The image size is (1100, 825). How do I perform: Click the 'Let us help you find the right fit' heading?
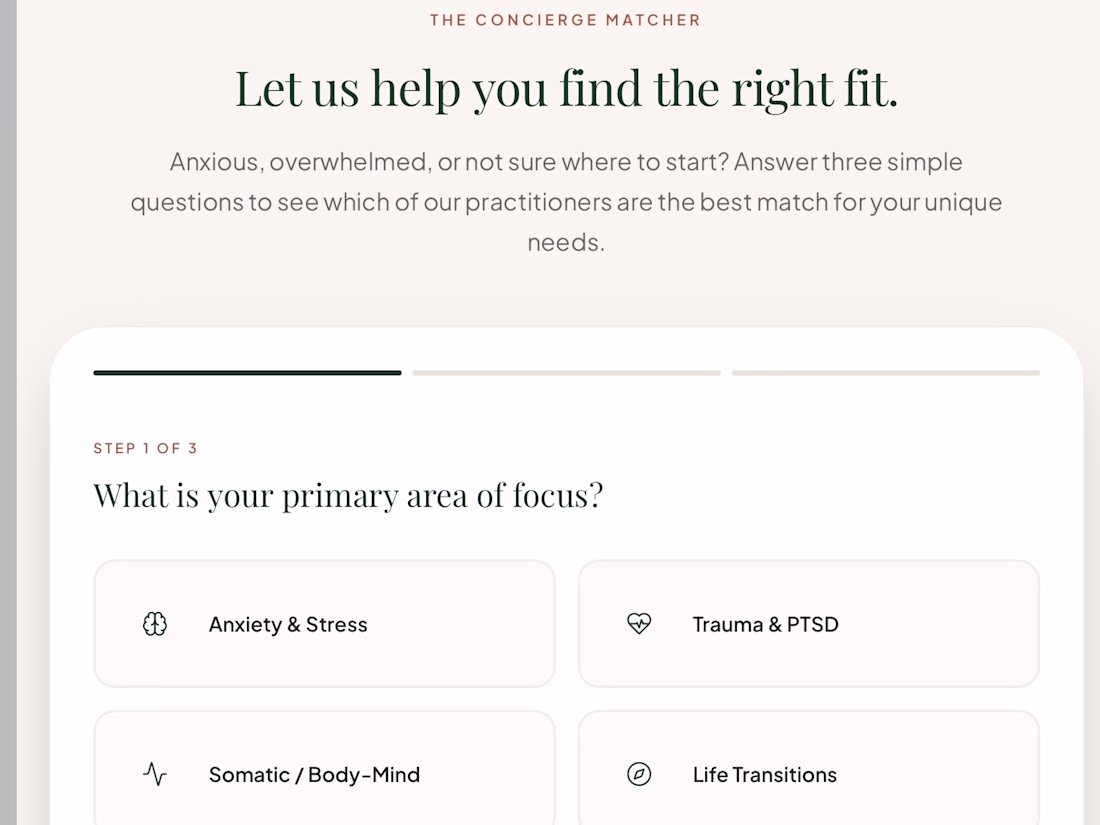[566, 88]
